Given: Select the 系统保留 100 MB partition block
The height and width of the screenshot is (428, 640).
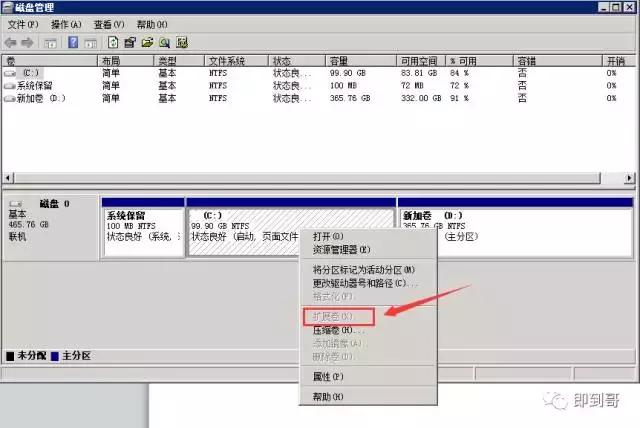Looking at the screenshot, I should tap(143, 228).
